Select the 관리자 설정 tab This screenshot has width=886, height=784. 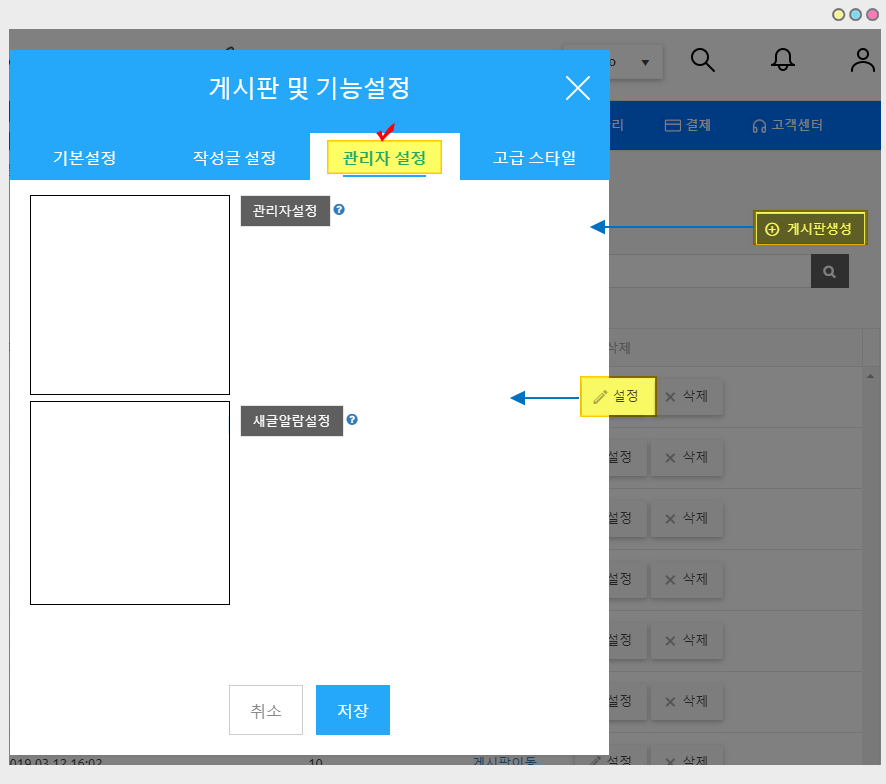(x=384, y=158)
